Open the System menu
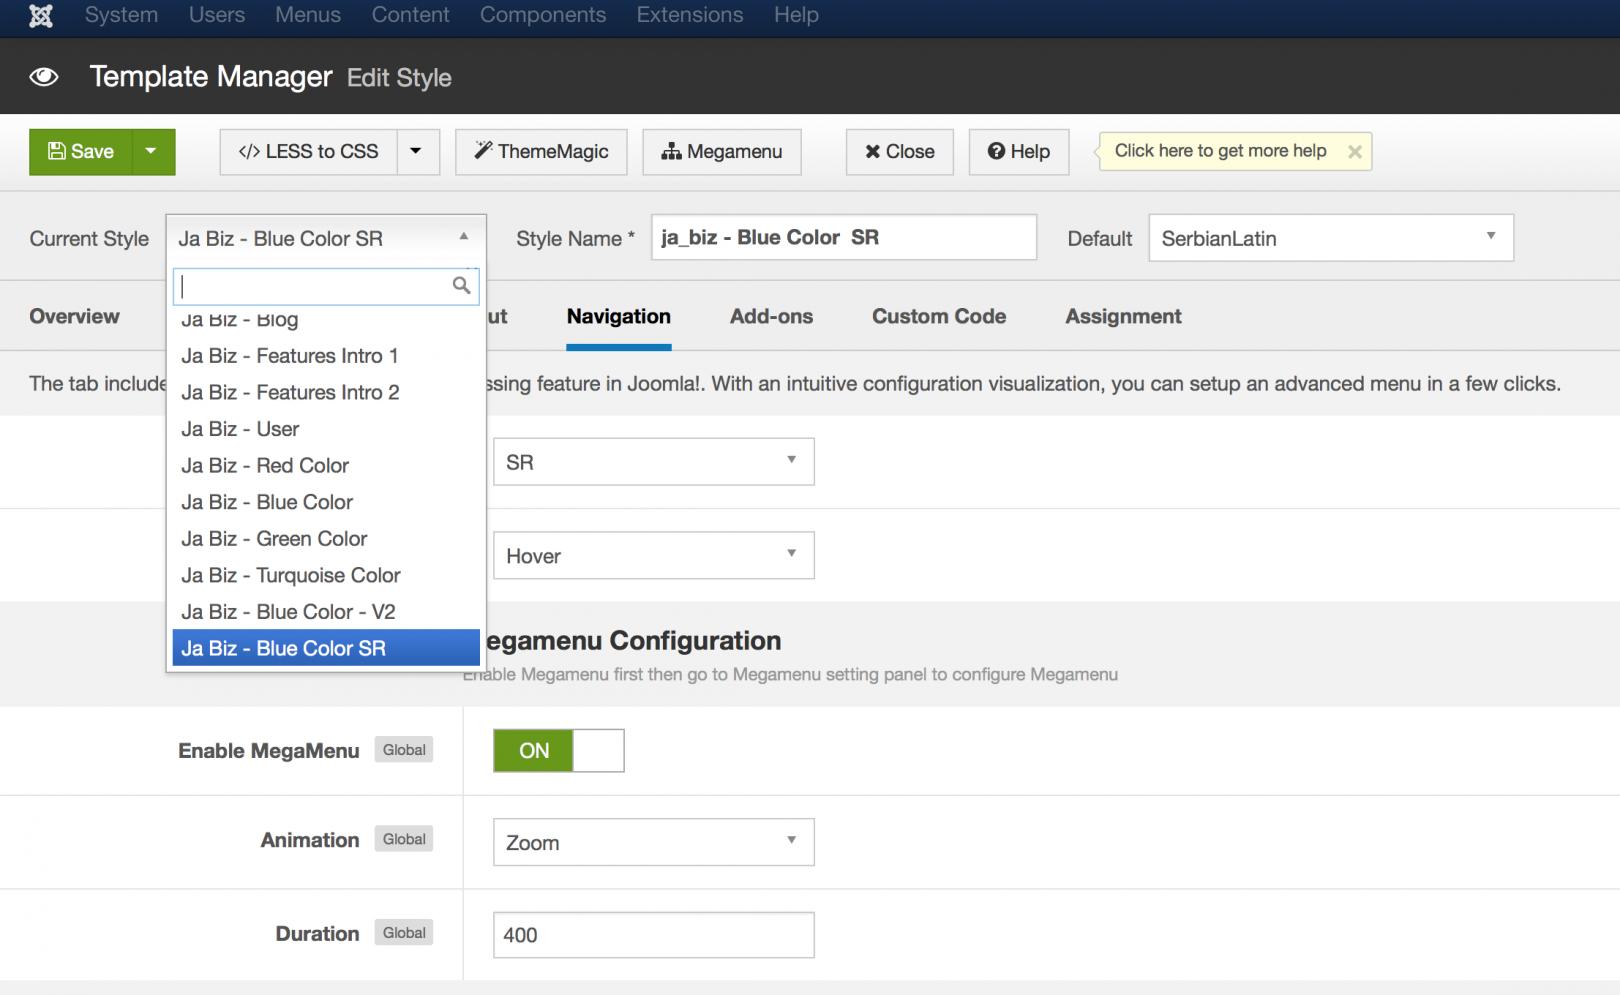1620x995 pixels. 121,15
